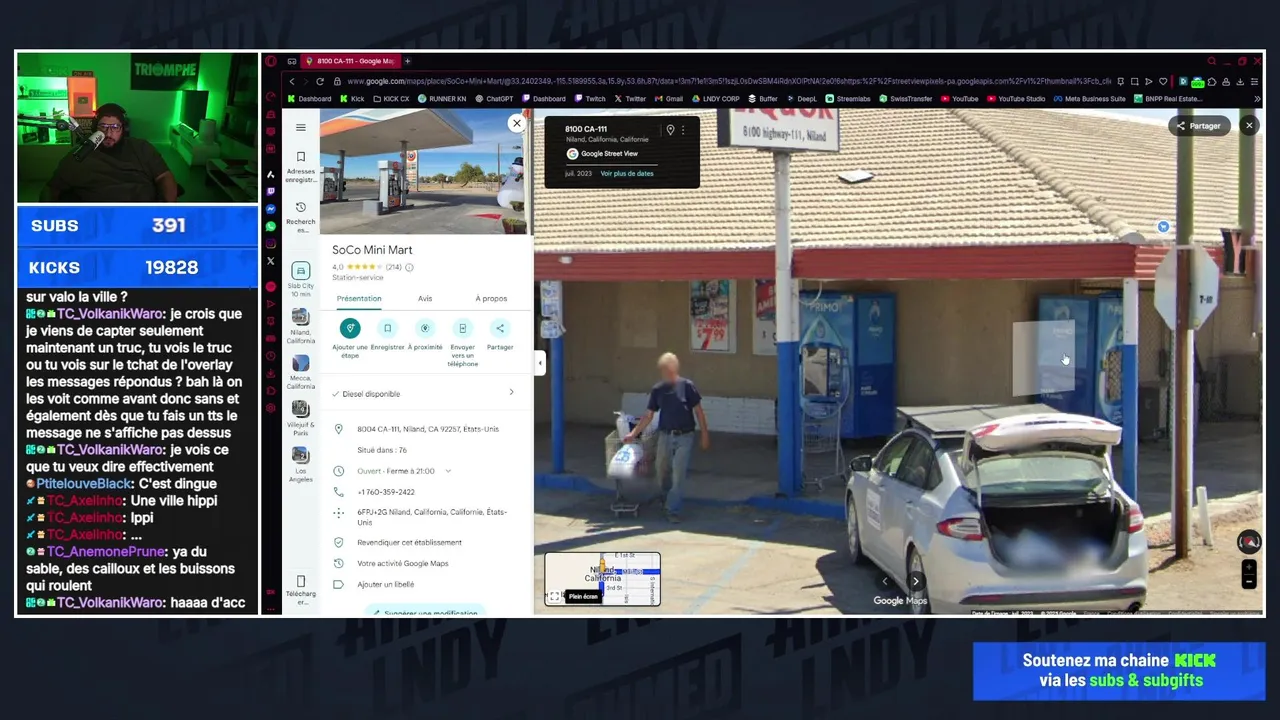The width and height of the screenshot is (1280, 720).
Task: Open Villejuif & Paris recent item
Action: point(300,419)
